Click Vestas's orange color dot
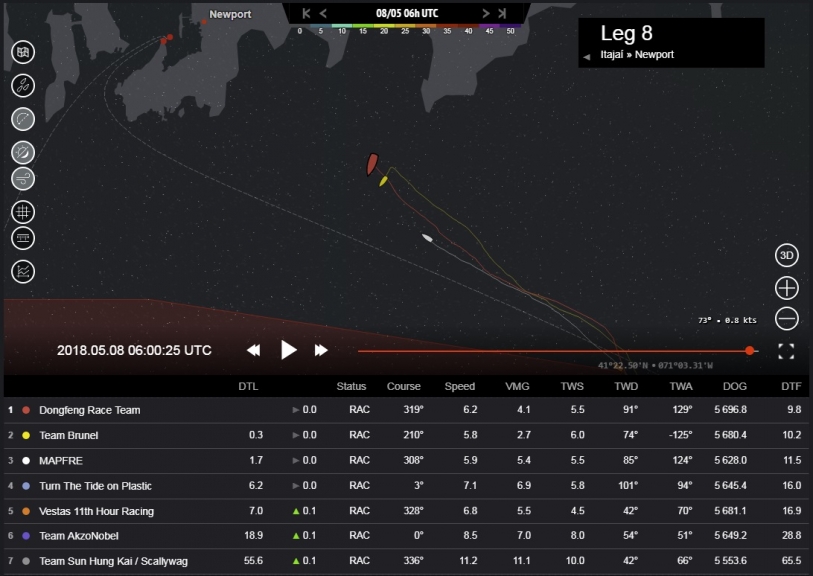 tap(26, 511)
